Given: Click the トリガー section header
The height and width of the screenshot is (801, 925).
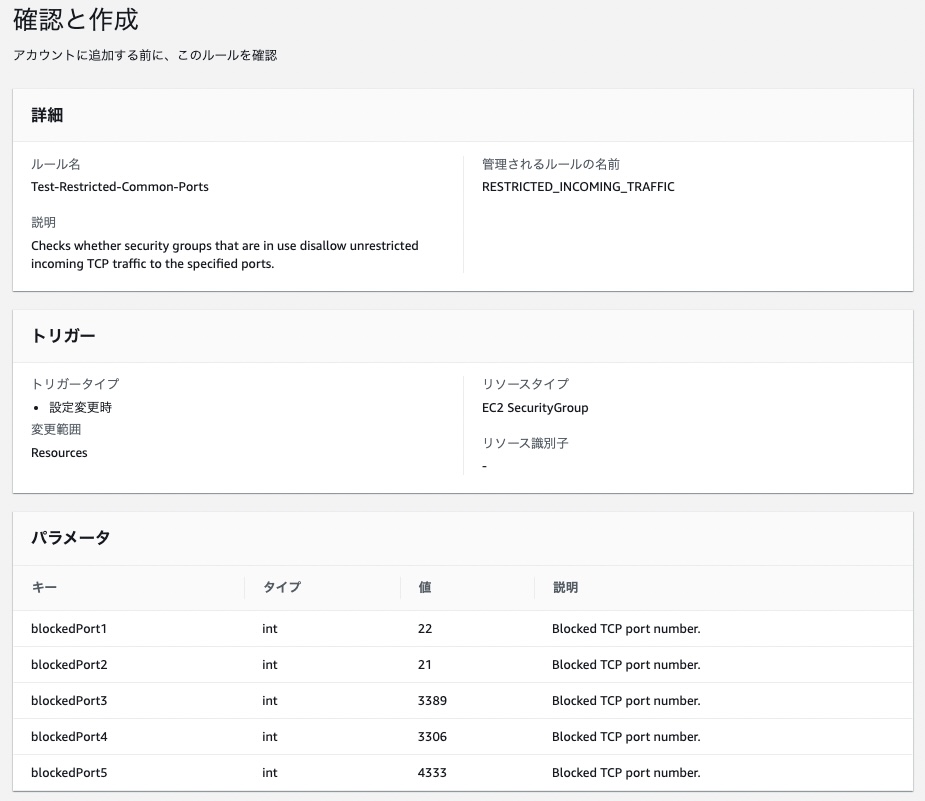Looking at the screenshot, I should 63,336.
